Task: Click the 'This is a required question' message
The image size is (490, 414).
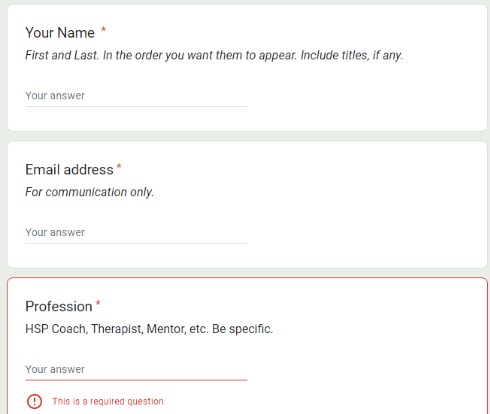Action: [x=108, y=401]
